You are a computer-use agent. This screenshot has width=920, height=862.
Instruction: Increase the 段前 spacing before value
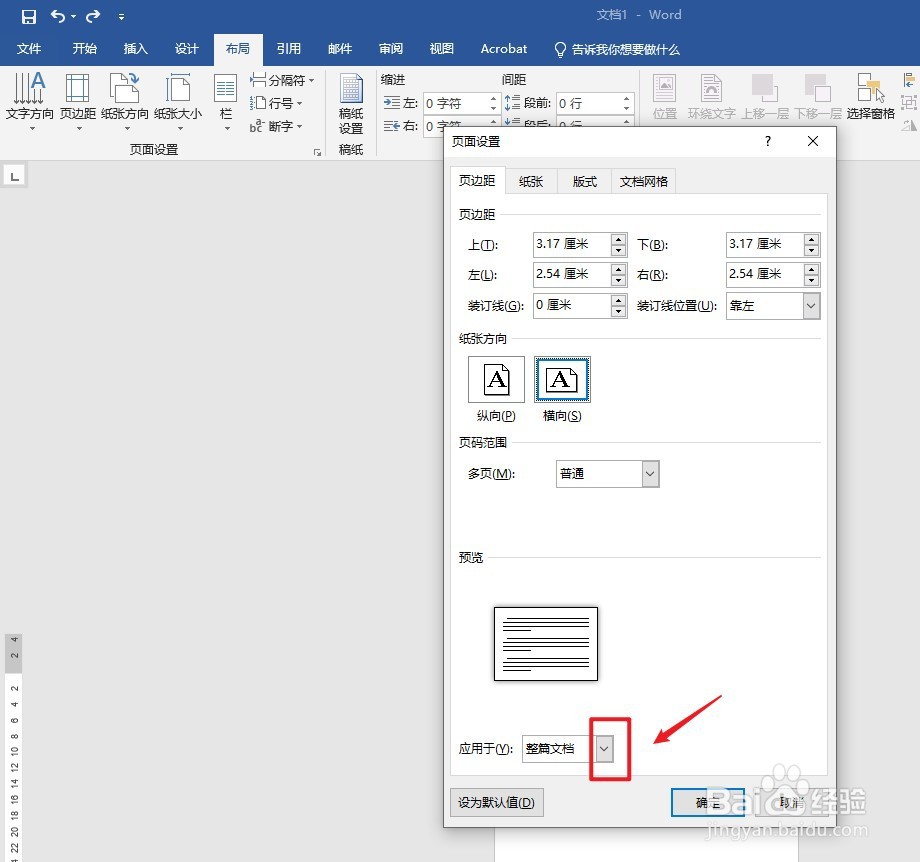(x=627, y=99)
